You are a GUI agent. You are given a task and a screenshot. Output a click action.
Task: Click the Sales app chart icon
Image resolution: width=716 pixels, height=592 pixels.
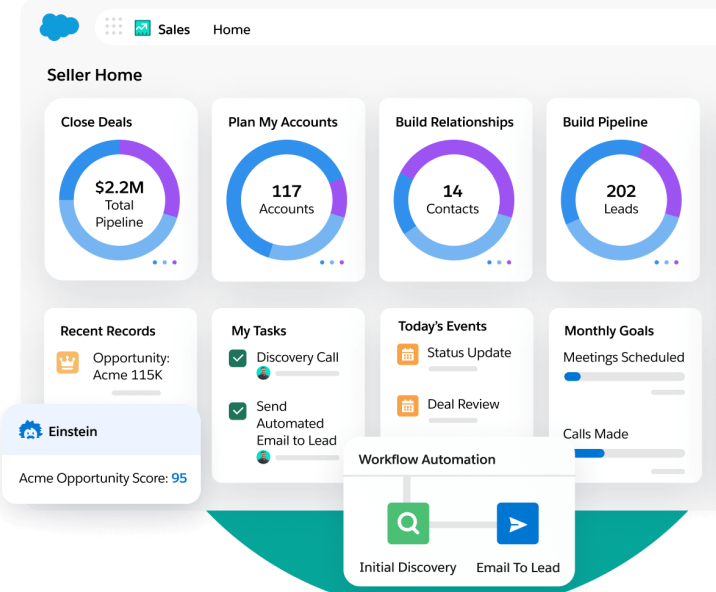tap(142, 28)
